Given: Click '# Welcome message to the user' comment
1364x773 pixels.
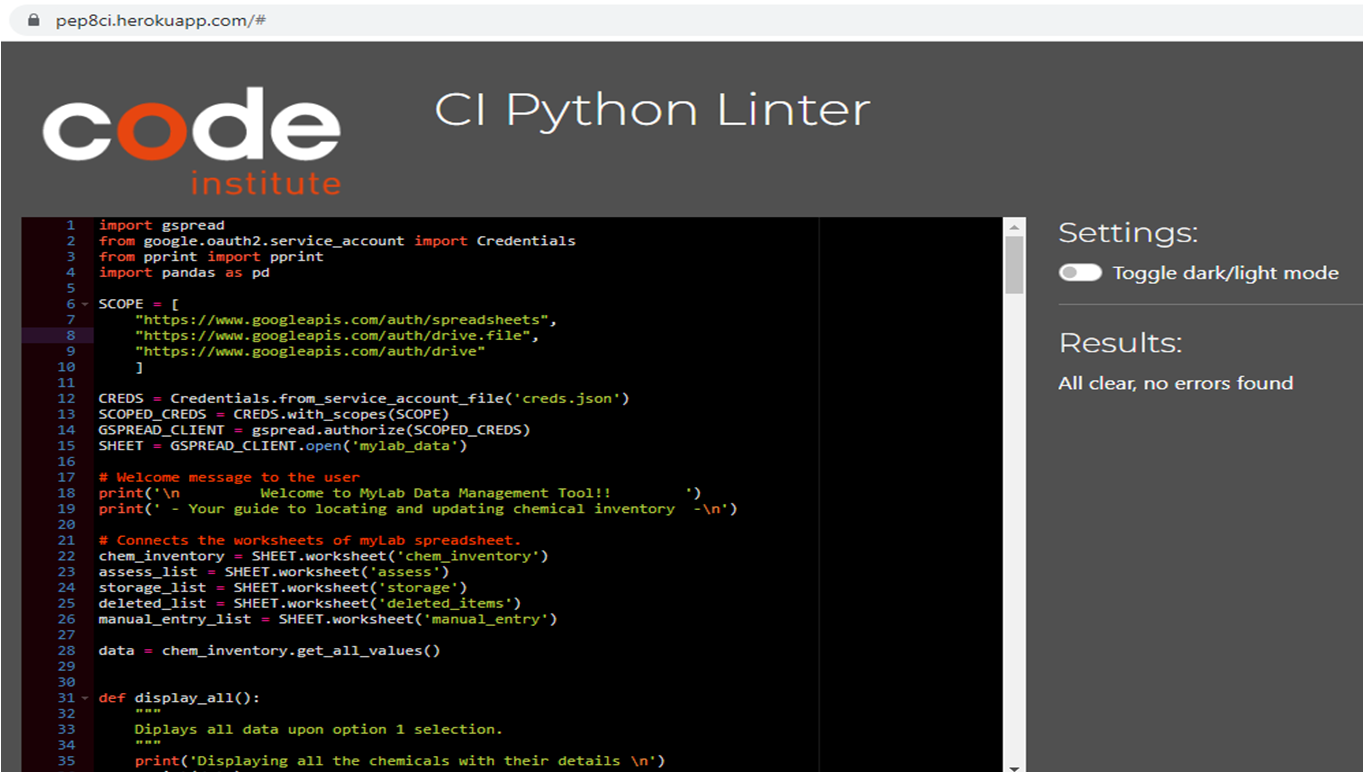Looking at the screenshot, I should click(229, 477).
